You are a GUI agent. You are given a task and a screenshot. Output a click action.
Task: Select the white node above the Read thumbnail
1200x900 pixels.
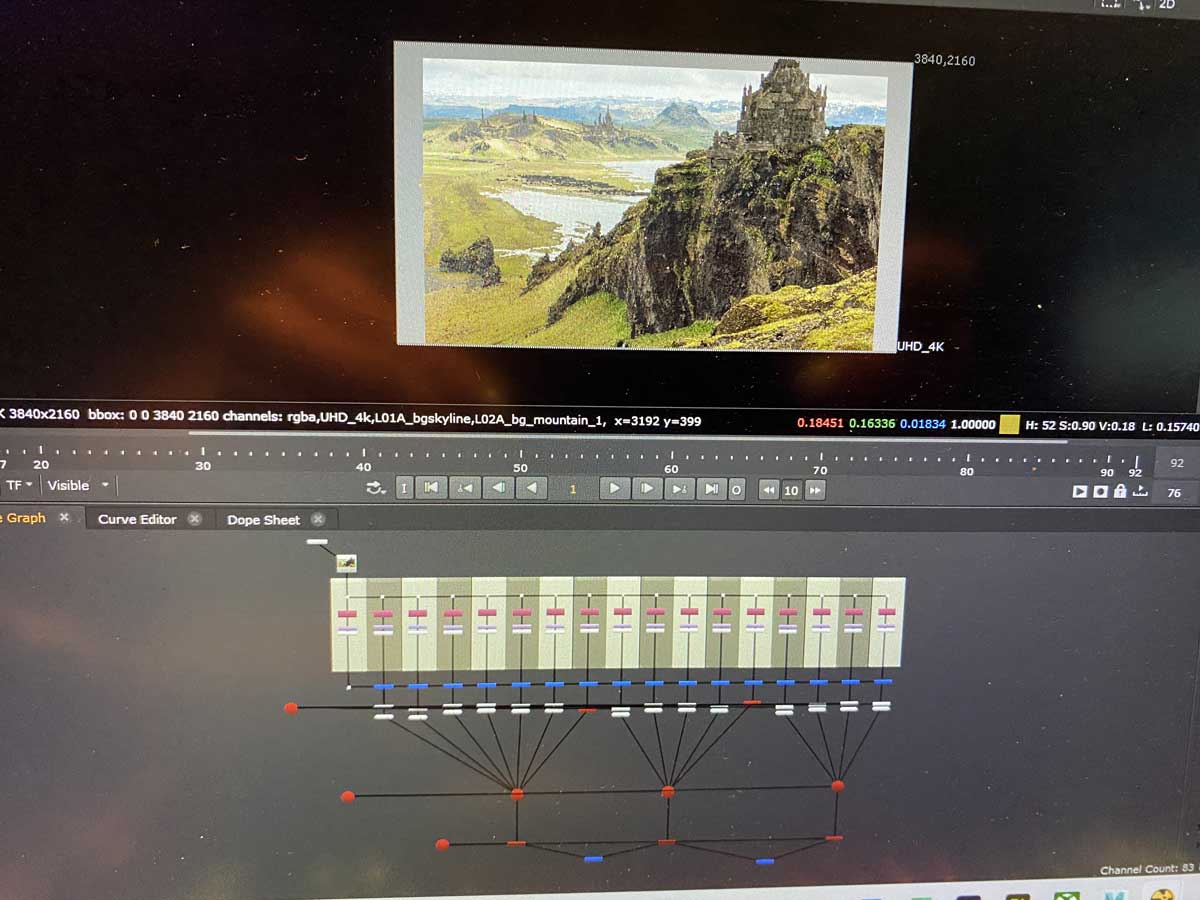tap(317, 542)
